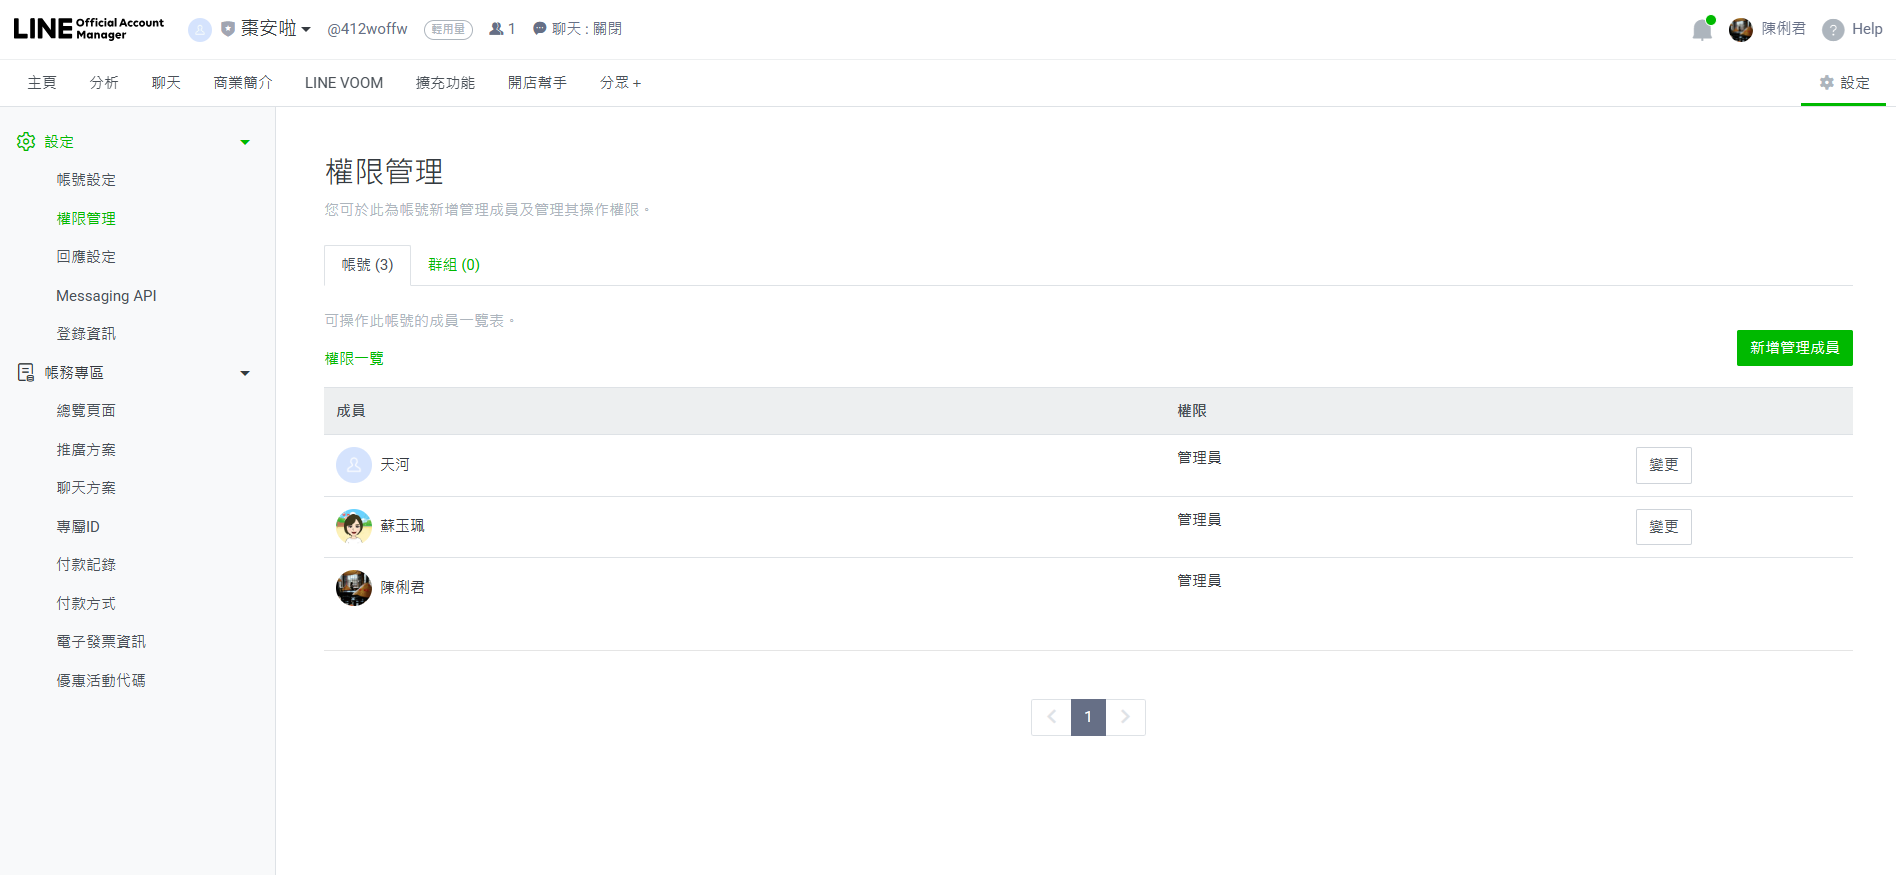Click the 新增管理成員 button
Screen dimensions: 1896x875
pyautogui.click(x=1794, y=348)
